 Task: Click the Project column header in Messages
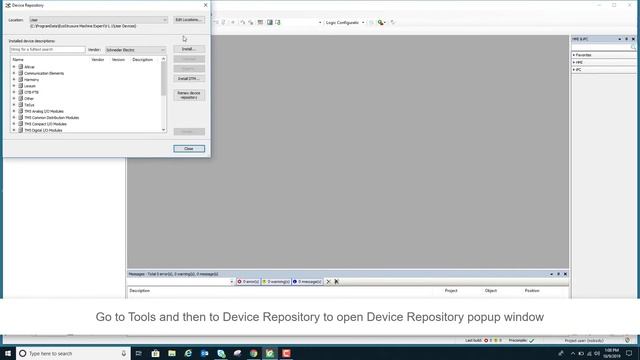point(451,291)
